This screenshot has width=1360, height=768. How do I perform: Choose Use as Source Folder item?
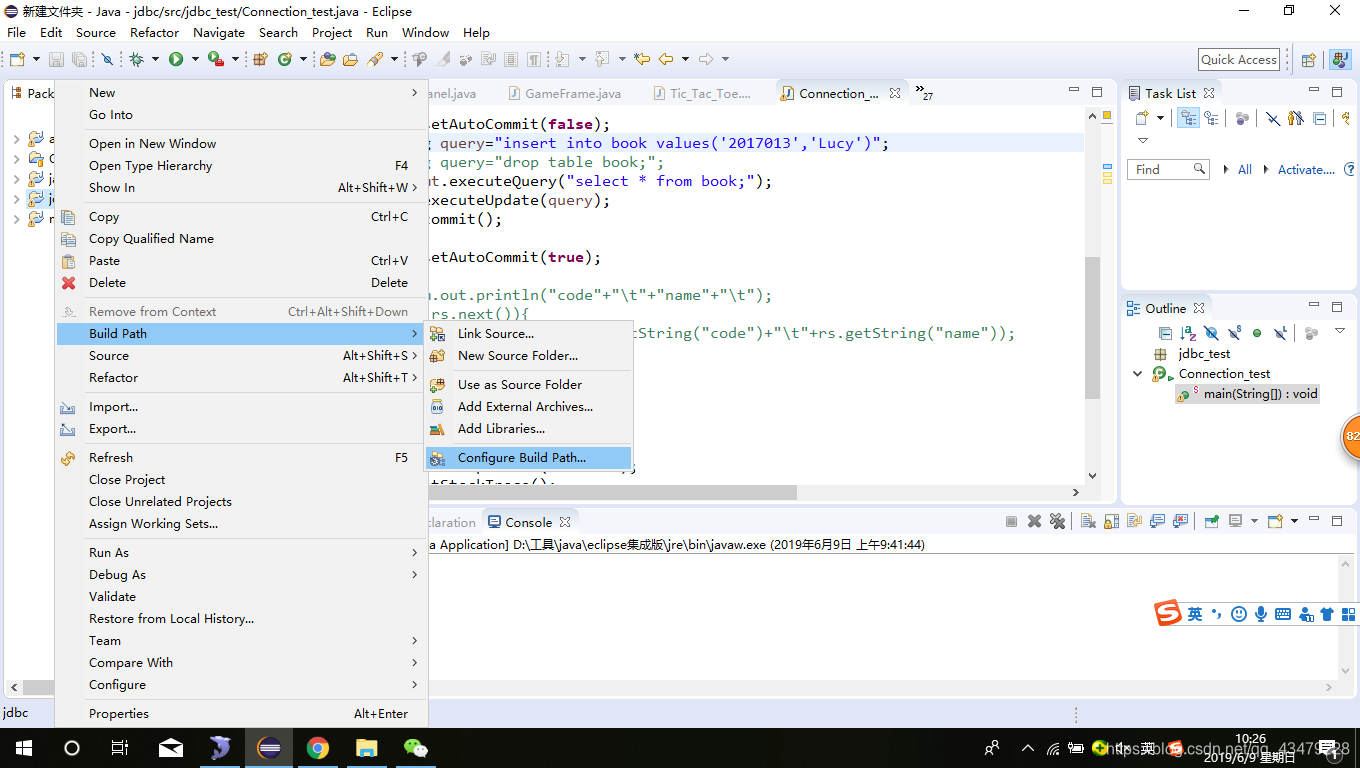tap(529, 385)
